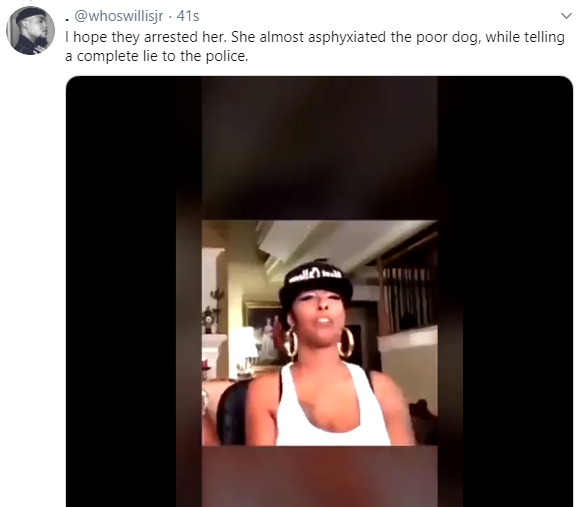The height and width of the screenshot is (507, 583).
Task: Click the right gold hoop earring in video
Action: coord(346,342)
